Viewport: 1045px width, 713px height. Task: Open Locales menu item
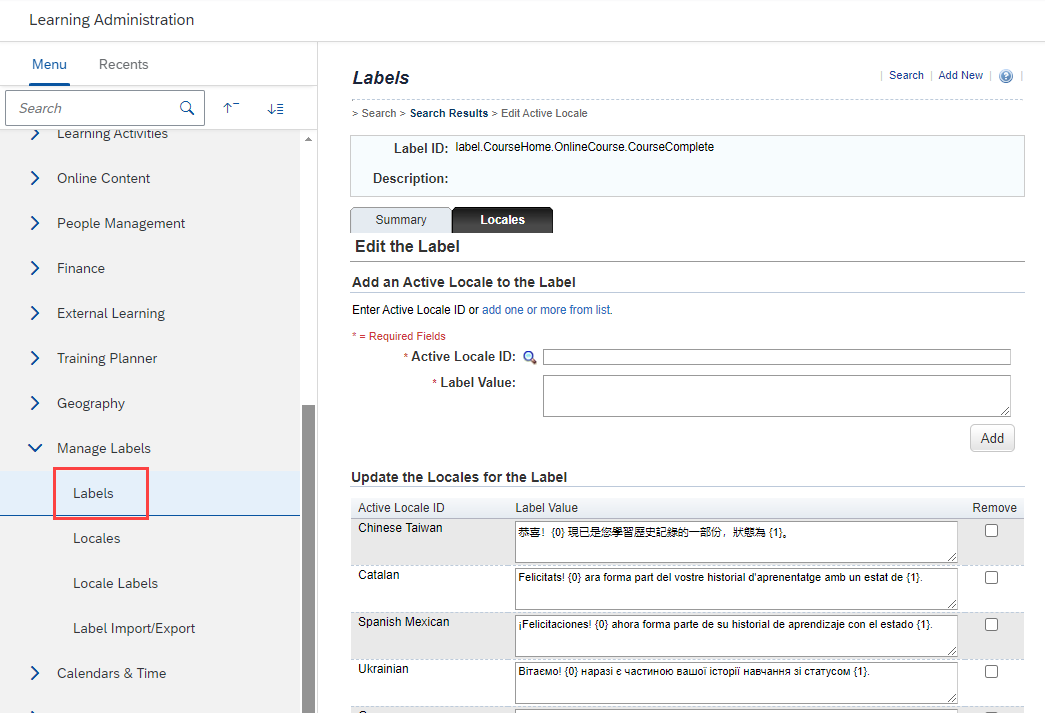pos(97,538)
